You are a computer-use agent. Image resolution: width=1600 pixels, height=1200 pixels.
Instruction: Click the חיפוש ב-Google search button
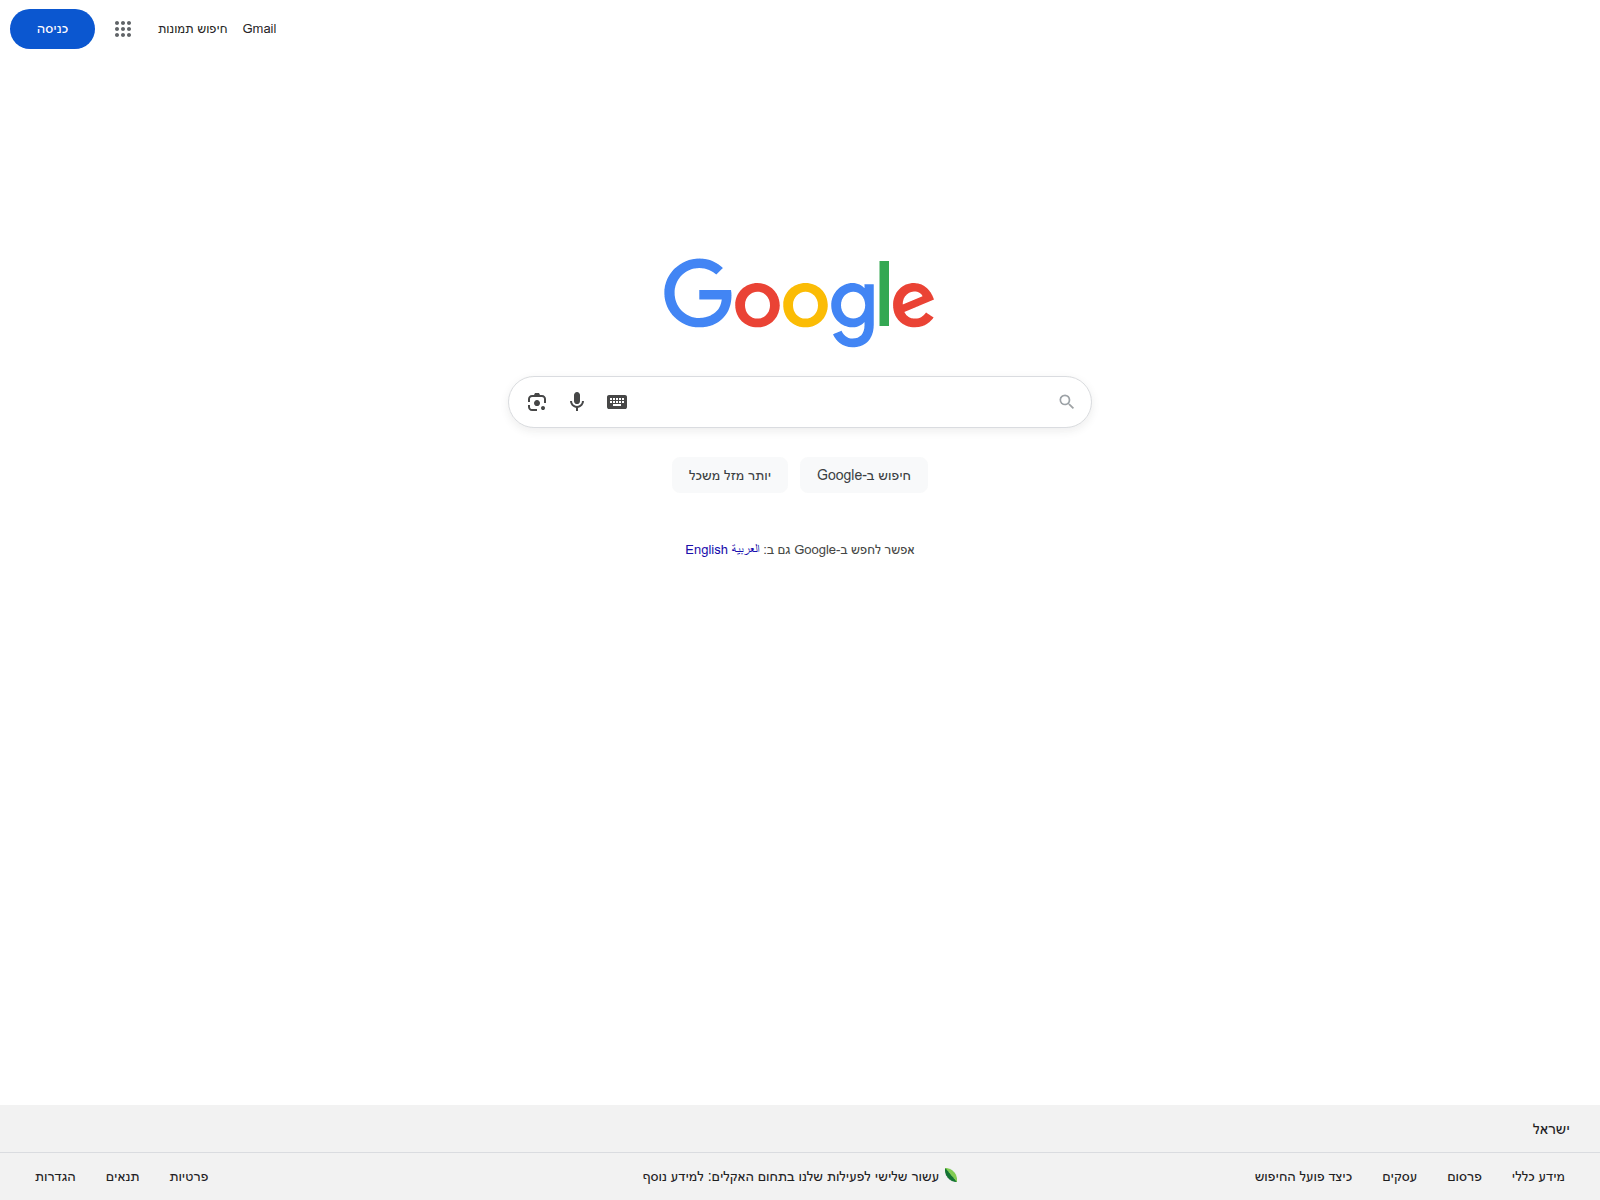(x=864, y=475)
